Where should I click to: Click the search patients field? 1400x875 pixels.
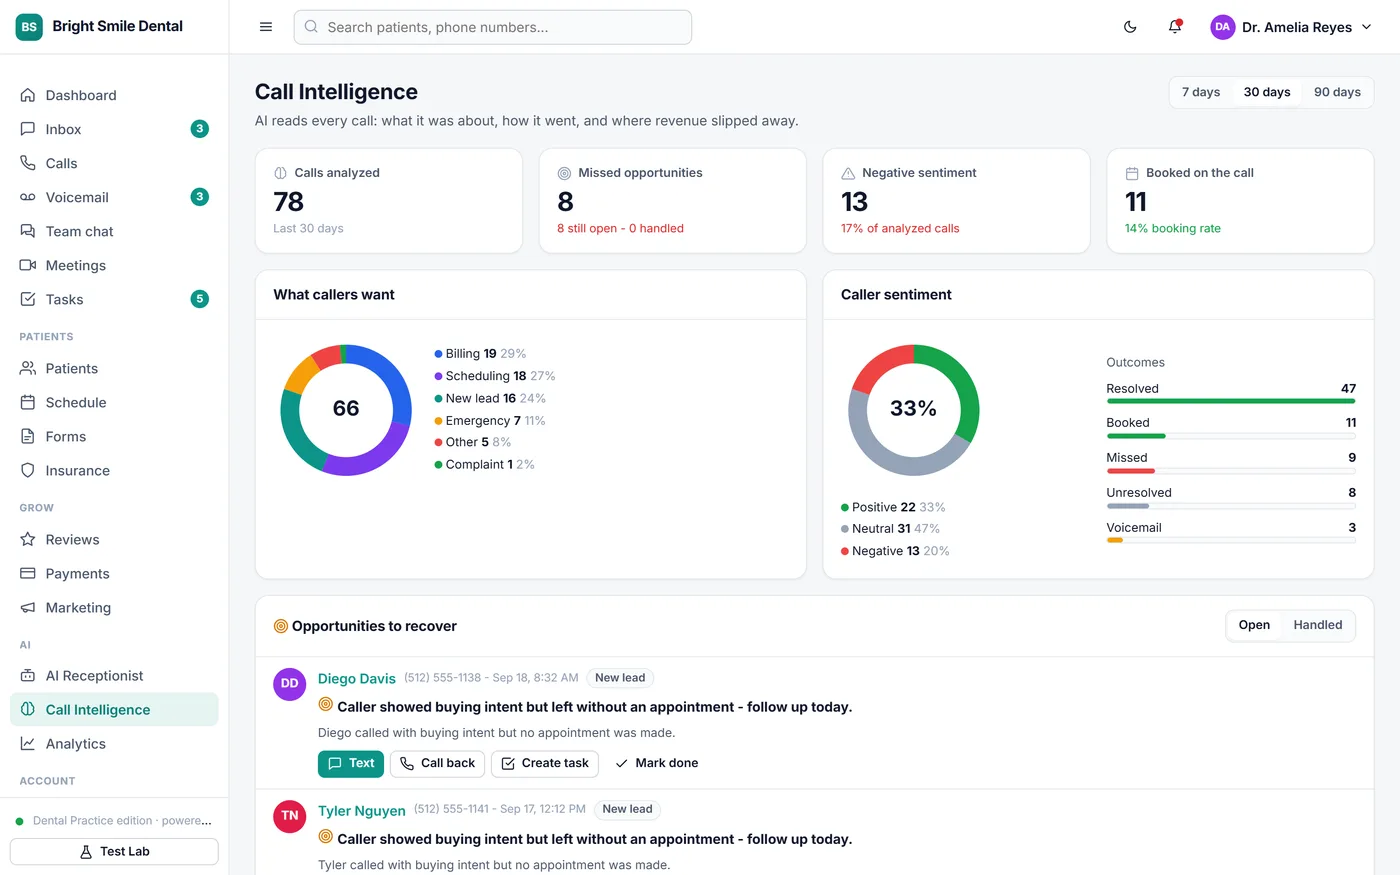(493, 27)
